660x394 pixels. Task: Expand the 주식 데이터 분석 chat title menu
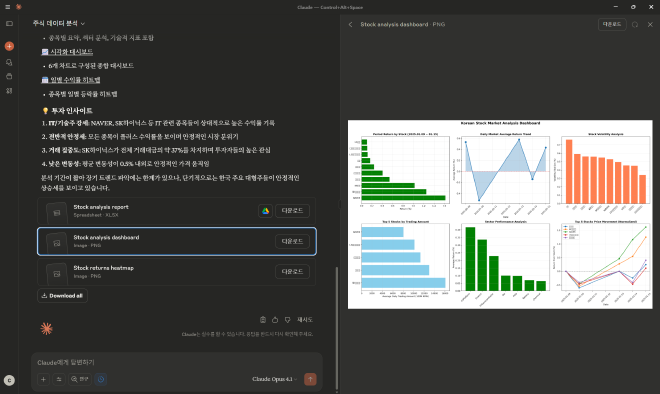coord(59,24)
